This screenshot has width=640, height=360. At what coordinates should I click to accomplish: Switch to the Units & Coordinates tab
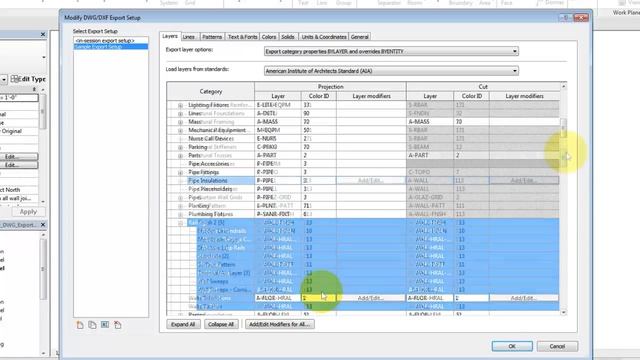point(324,37)
